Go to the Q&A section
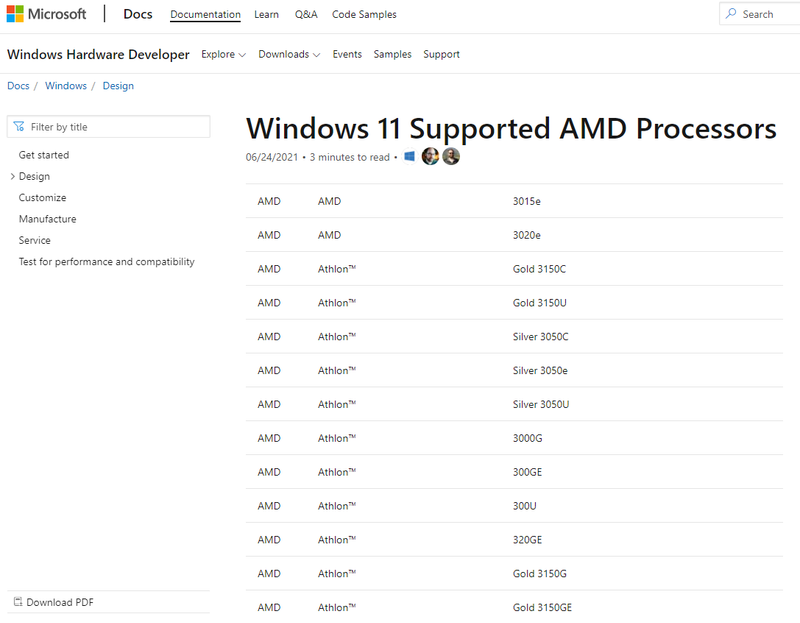The image size is (800, 623). point(306,15)
